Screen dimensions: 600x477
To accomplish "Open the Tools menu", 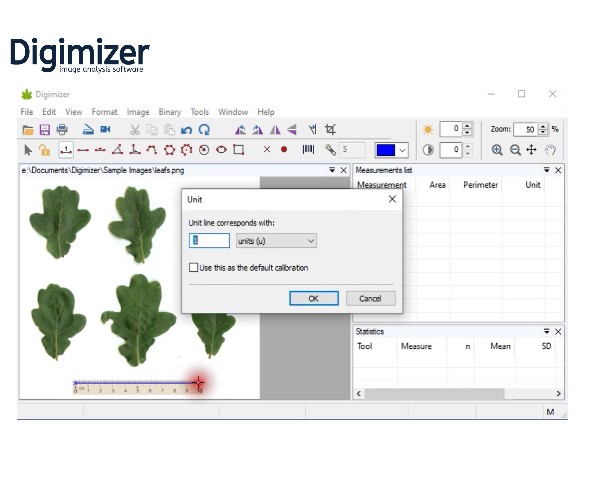I will (200, 112).
